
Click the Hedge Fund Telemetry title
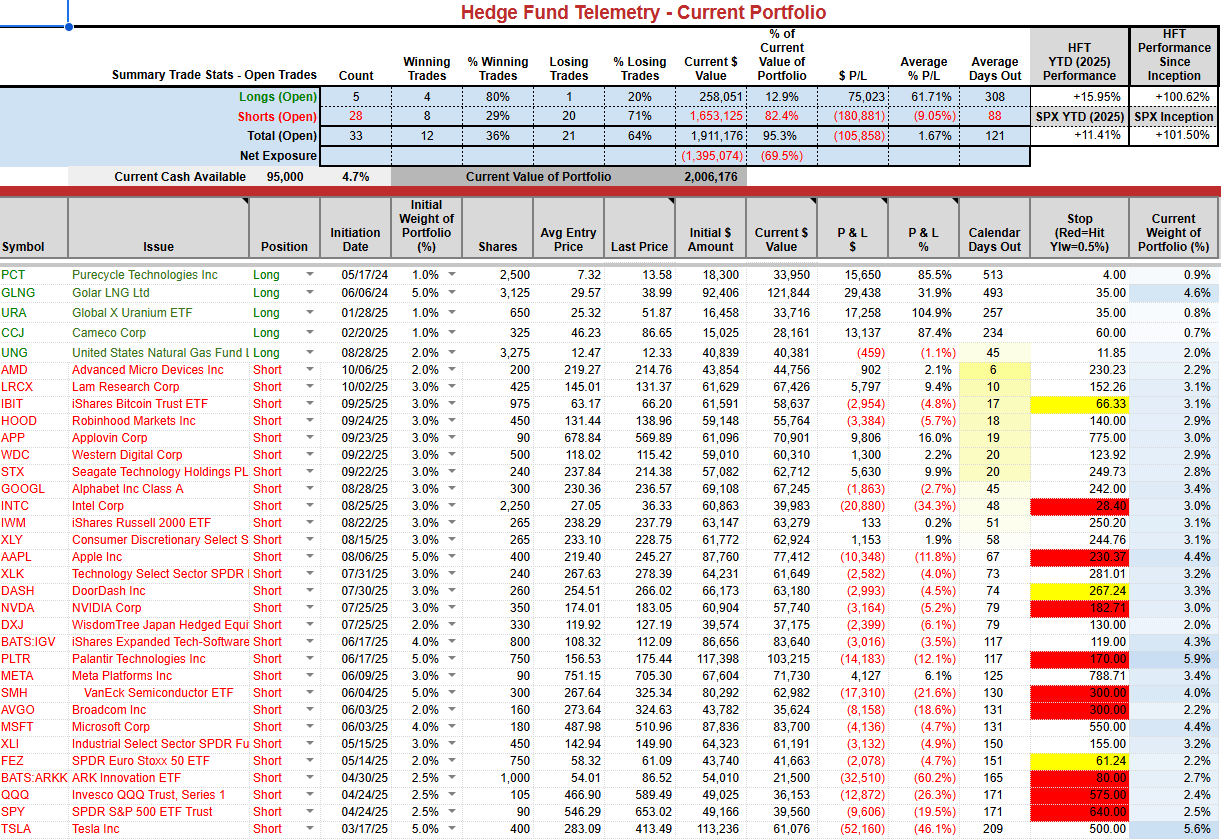643,13
